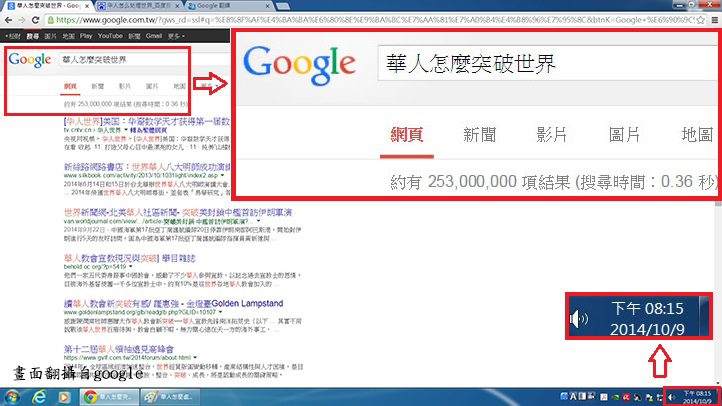Click the IME 'A' language bar icon

(x=573, y=396)
